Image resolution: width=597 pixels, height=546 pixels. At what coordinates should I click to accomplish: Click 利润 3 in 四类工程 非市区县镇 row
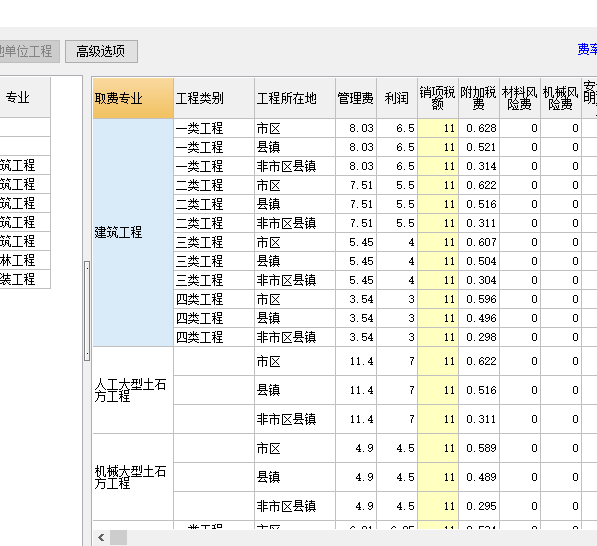pyautogui.click(x=397, y=337)
